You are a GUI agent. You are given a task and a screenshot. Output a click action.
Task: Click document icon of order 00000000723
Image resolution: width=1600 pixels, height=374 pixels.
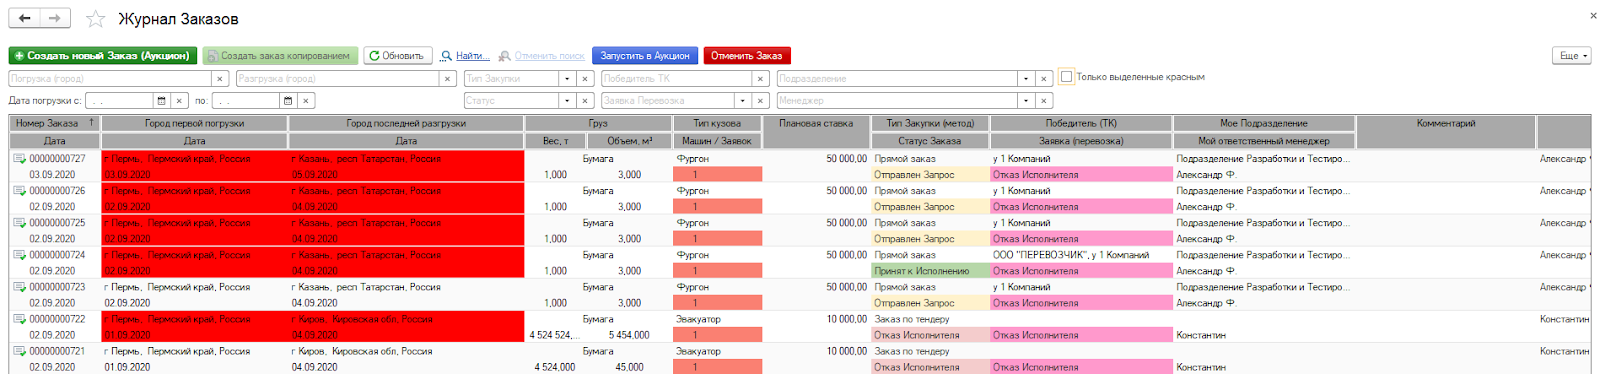[19, 286]
